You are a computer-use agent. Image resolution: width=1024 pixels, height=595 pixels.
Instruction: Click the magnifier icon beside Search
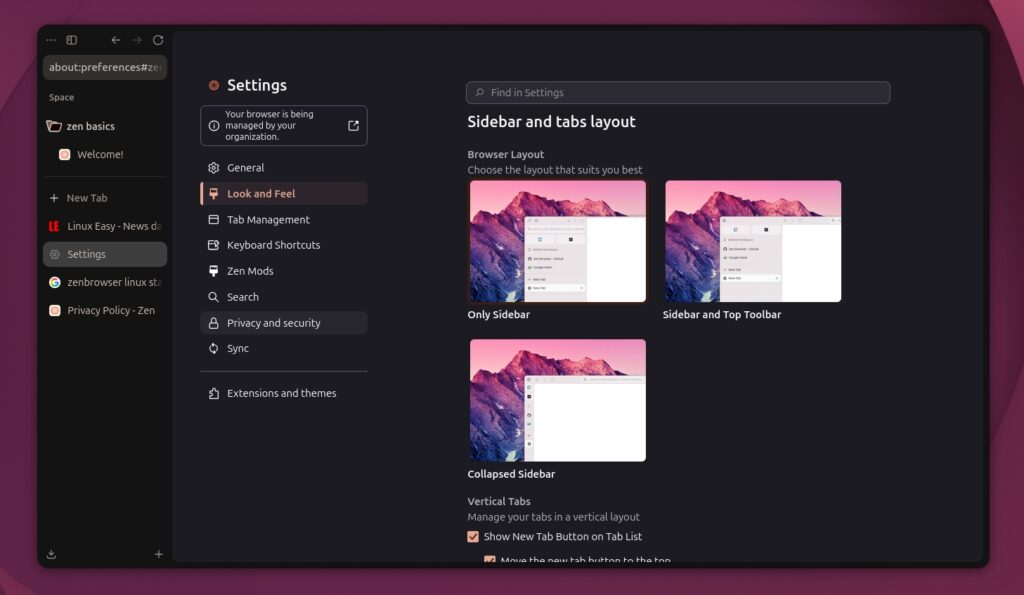click(x=214, y=297)
